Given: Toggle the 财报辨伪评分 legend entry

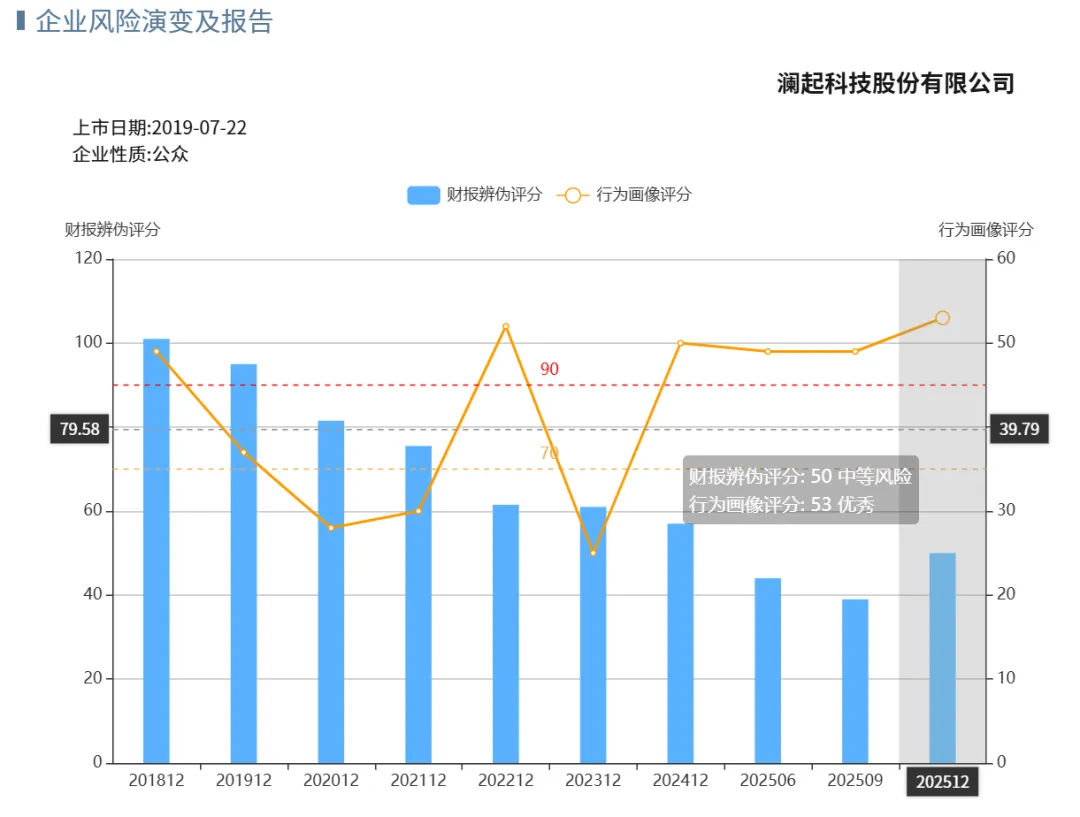Looking at the screenshot, I should click(x=475, y=195).
